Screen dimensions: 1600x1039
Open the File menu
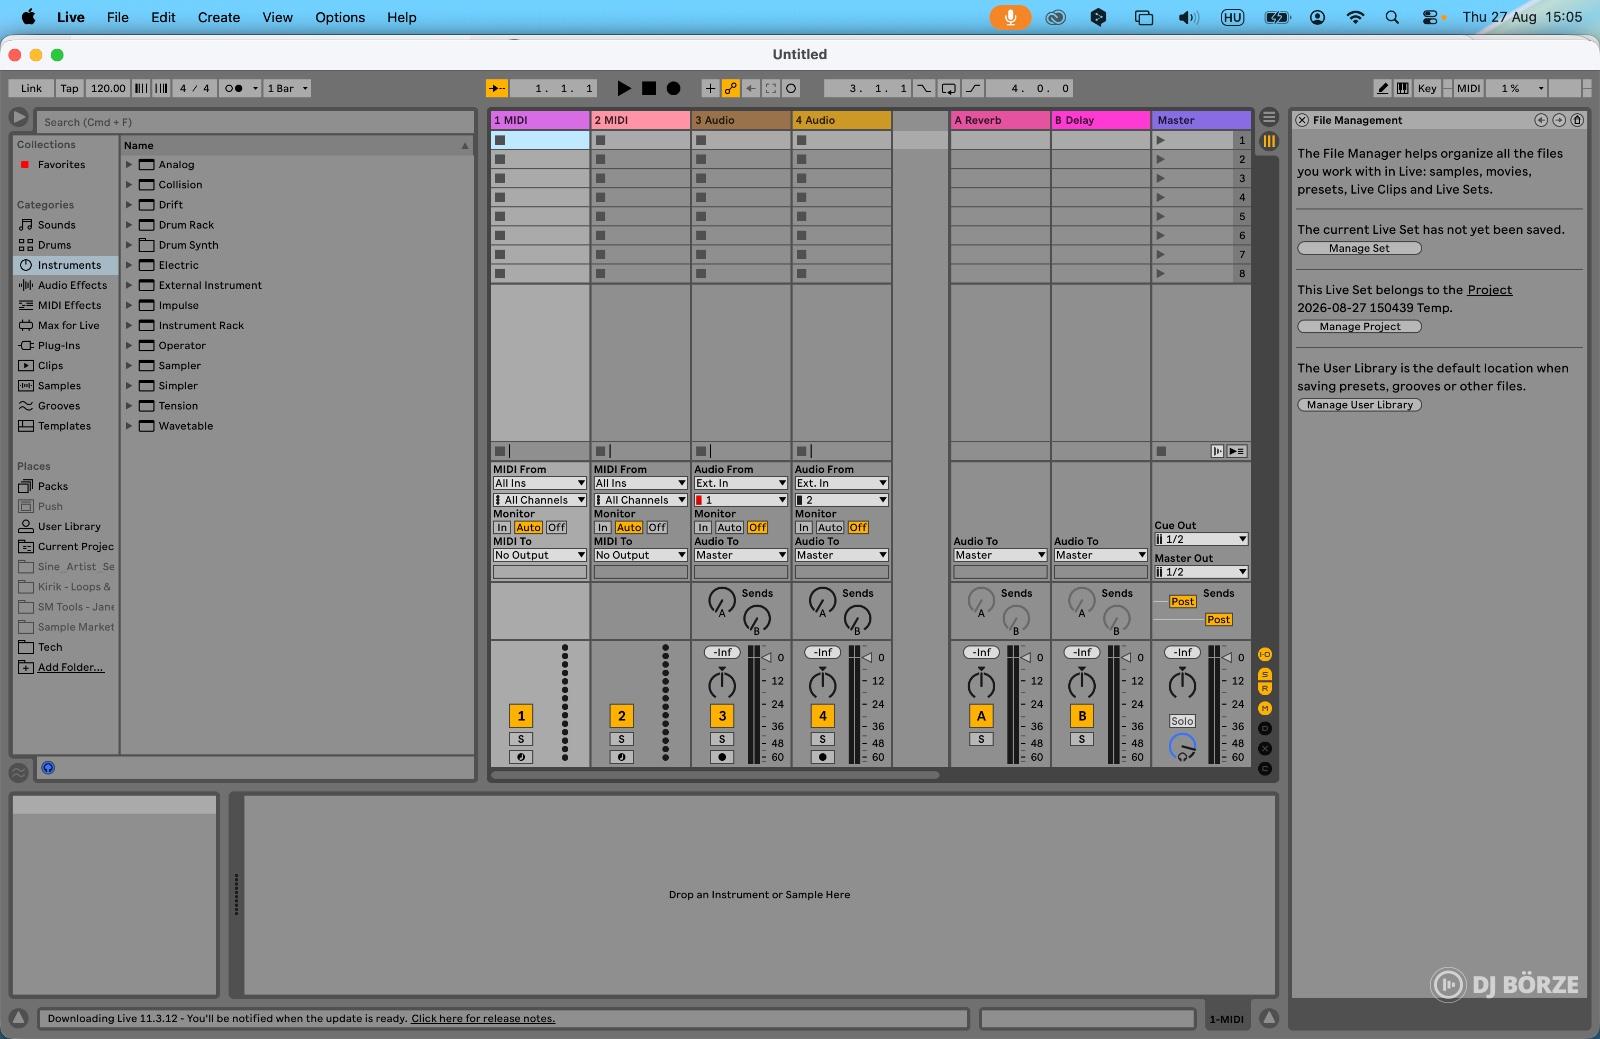pyautogui.click(x=118, y=17)
